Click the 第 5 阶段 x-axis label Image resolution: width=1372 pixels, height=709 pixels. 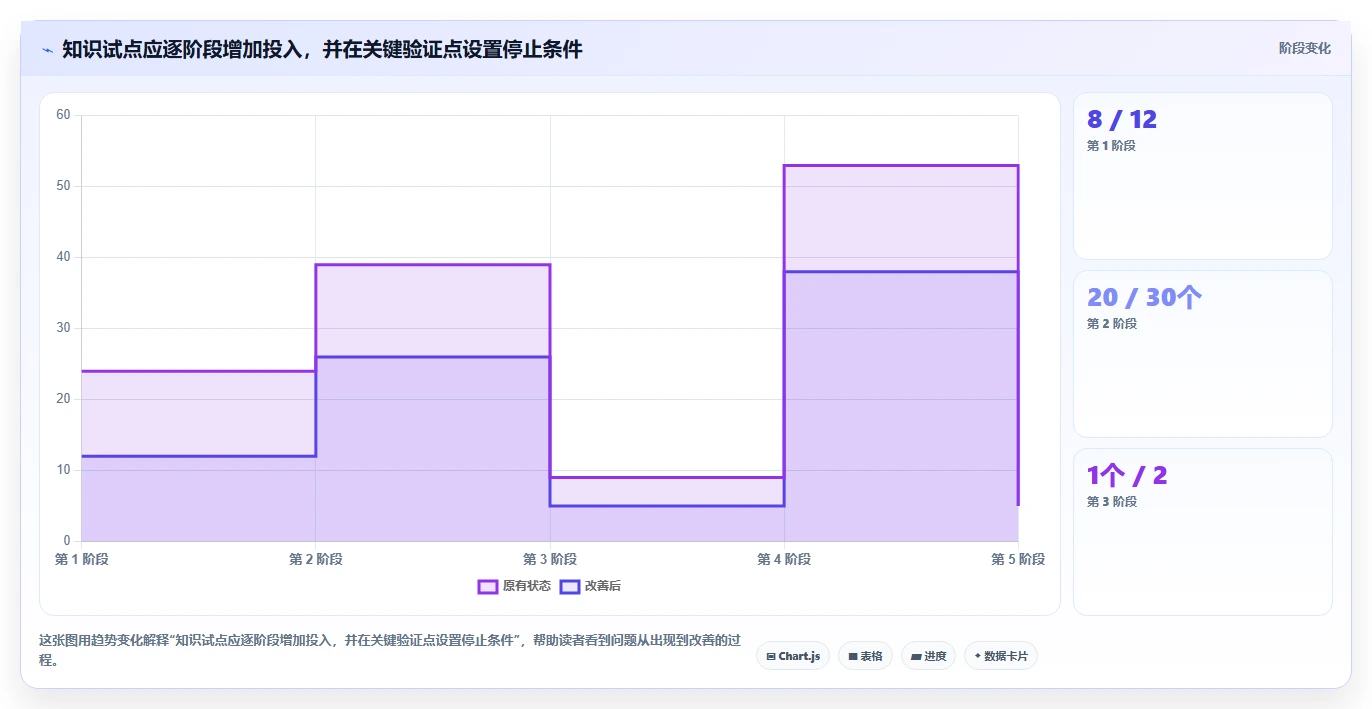click(x=1018, y=559)
